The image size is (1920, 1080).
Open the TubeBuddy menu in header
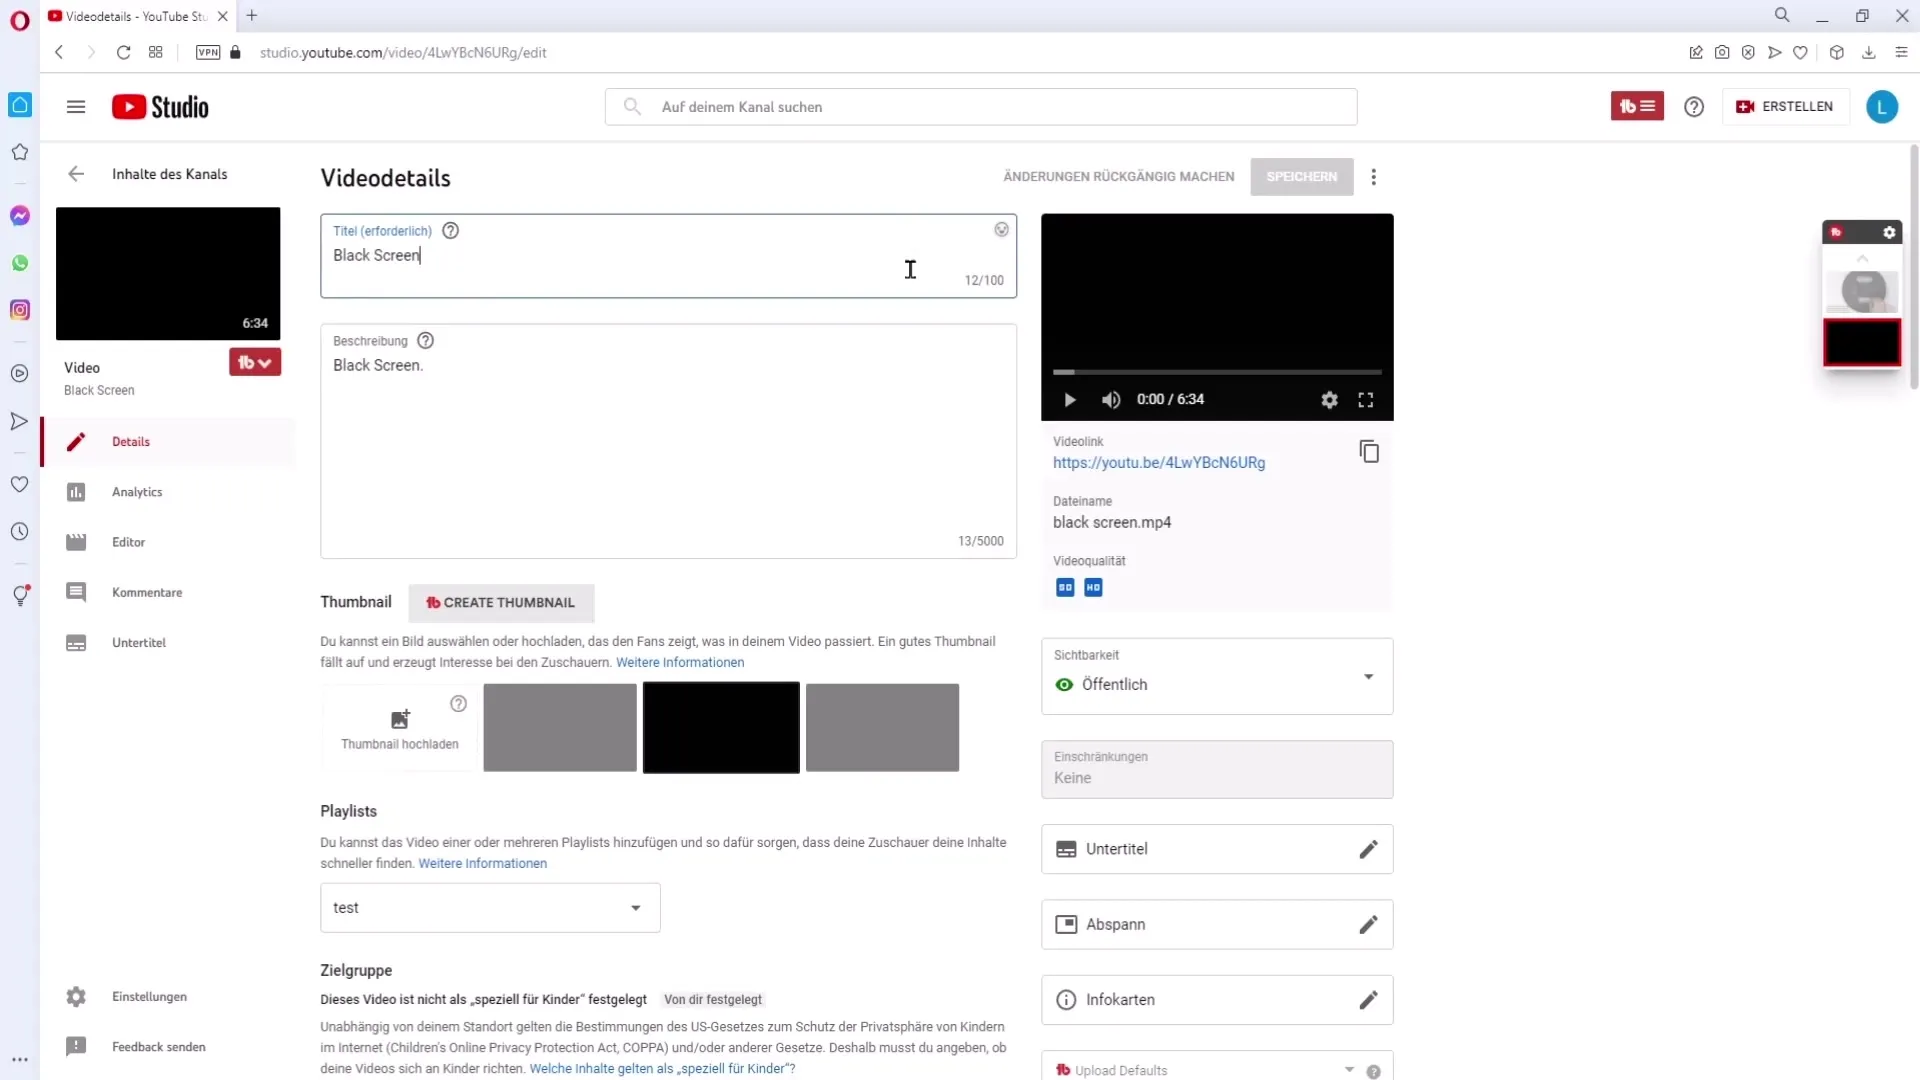1637,106
